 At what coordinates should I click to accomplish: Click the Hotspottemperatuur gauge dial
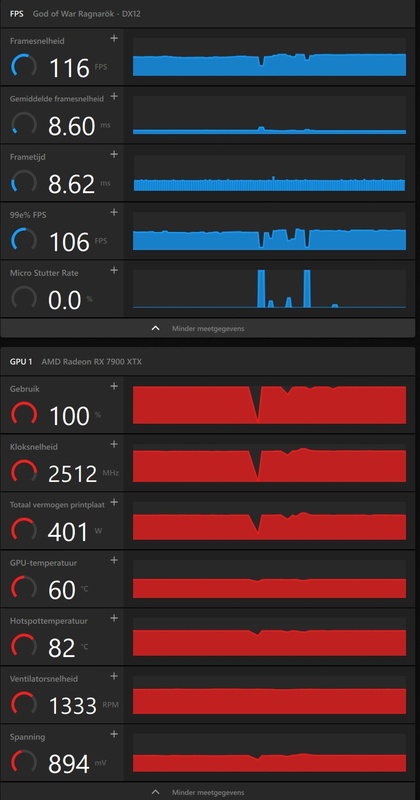[23, 646]
